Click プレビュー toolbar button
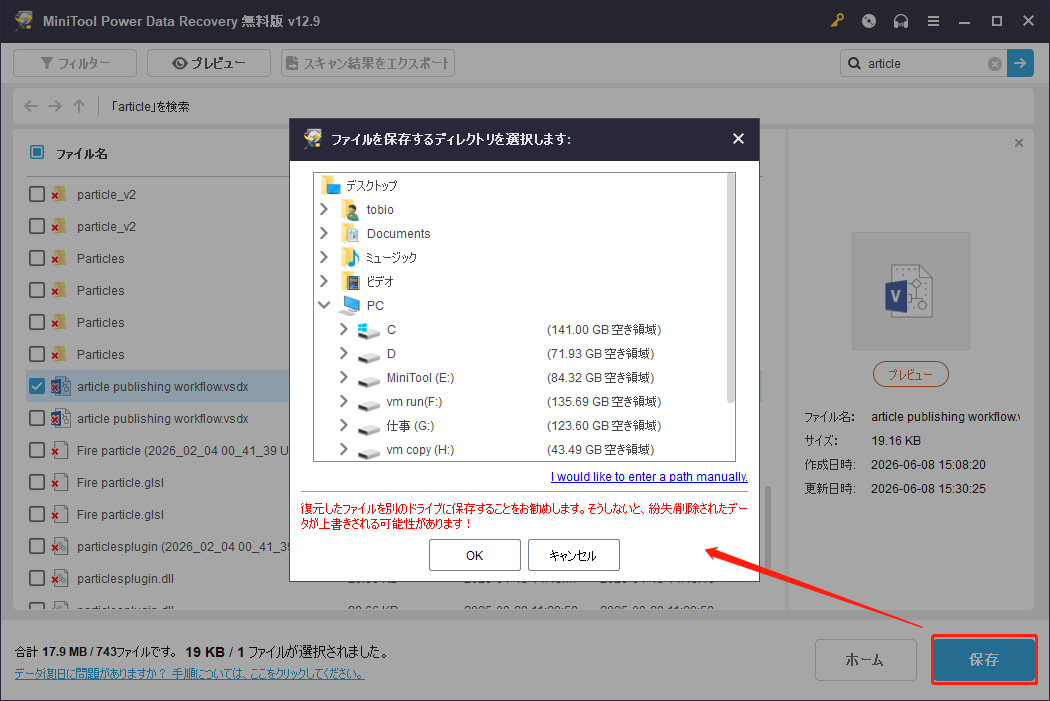1050x701 pixels. coord(209,63)
